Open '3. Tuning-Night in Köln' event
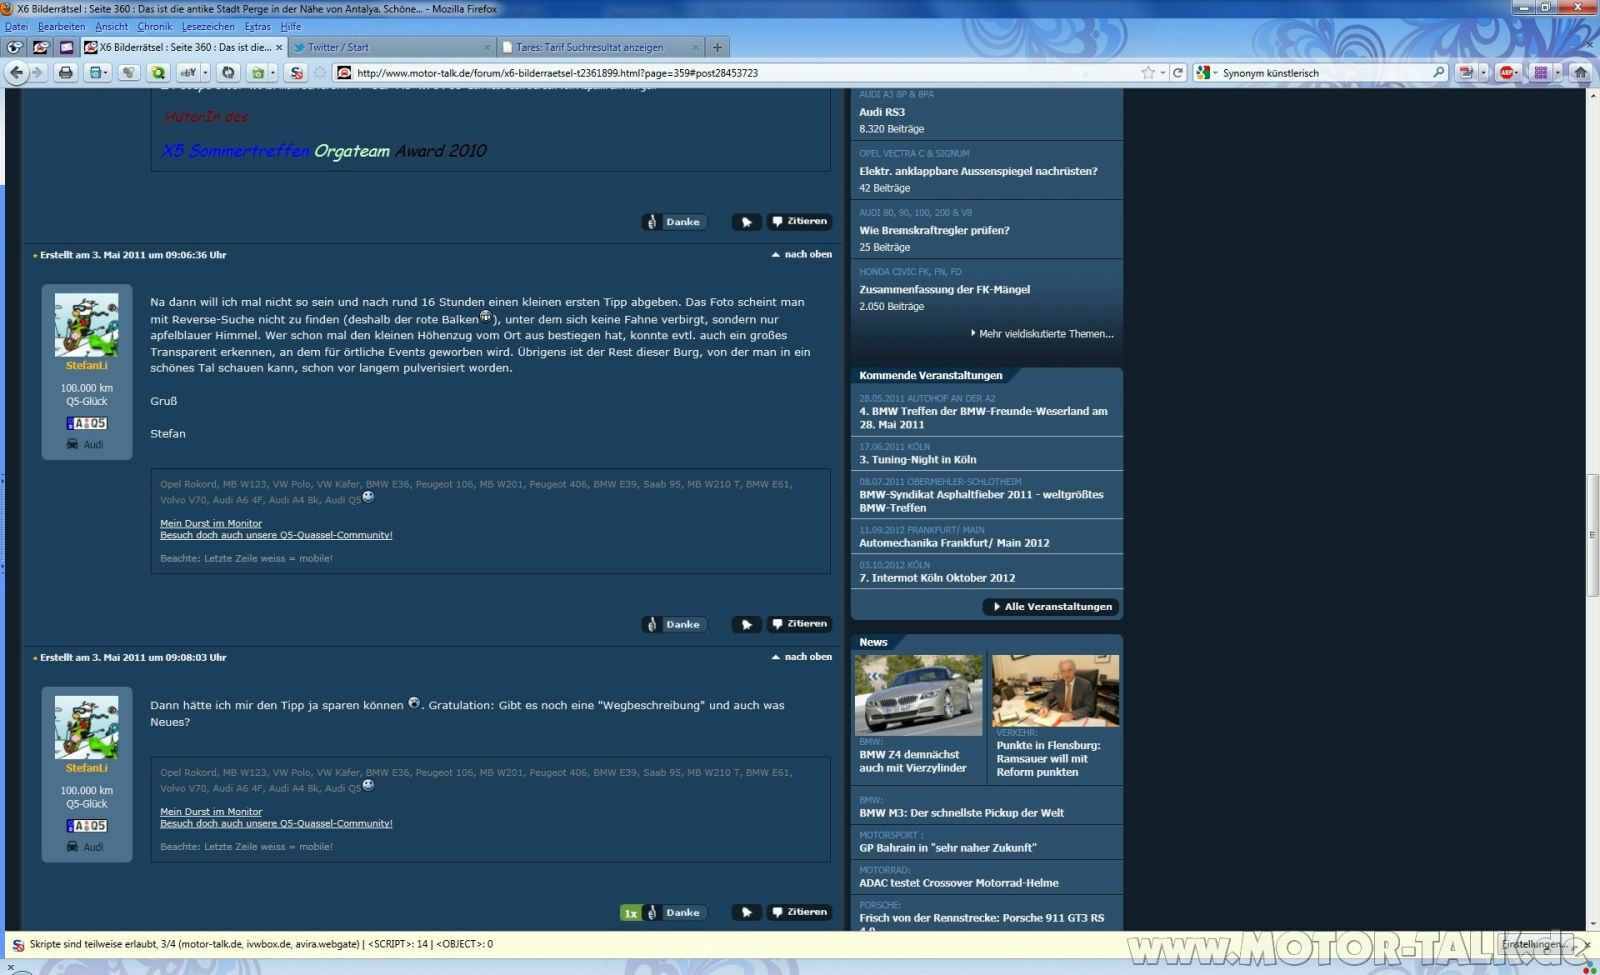Screen dimensions: 1600x975 point(918,460)
